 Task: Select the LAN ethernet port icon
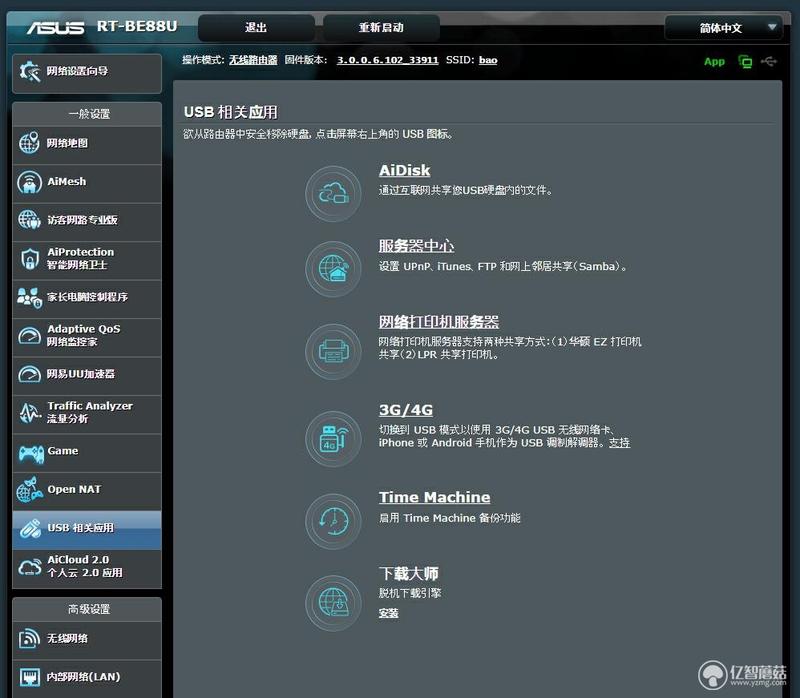click(29, 677)
